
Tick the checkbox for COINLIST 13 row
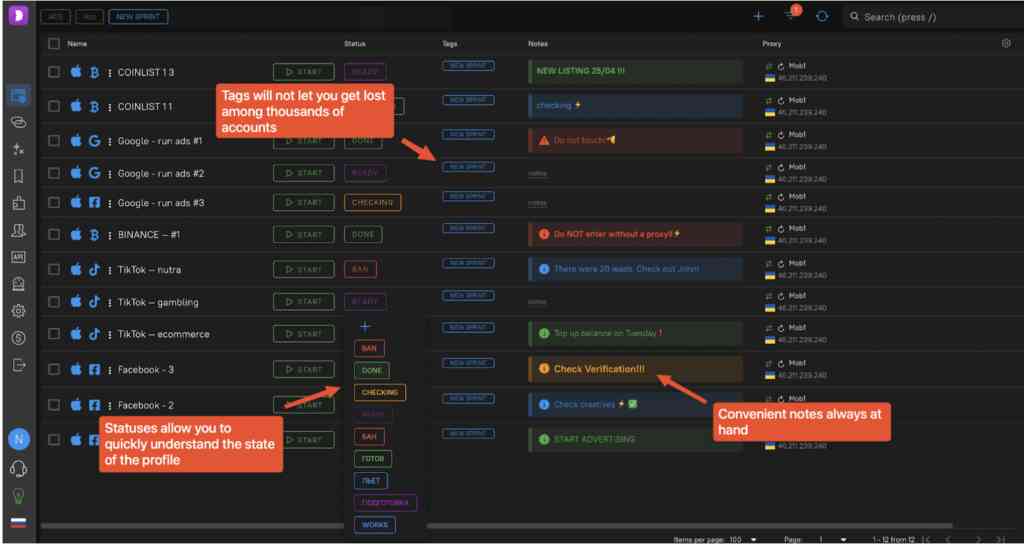coord(54,72)
